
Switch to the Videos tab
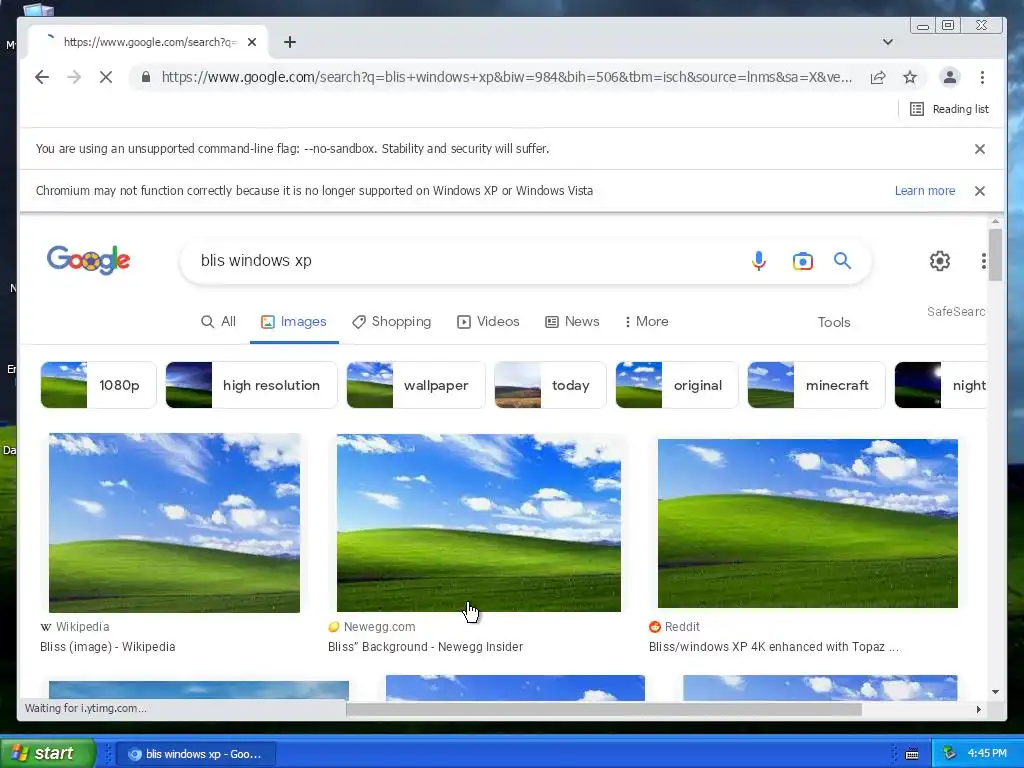pyautogui.click(x=488, y=321)
